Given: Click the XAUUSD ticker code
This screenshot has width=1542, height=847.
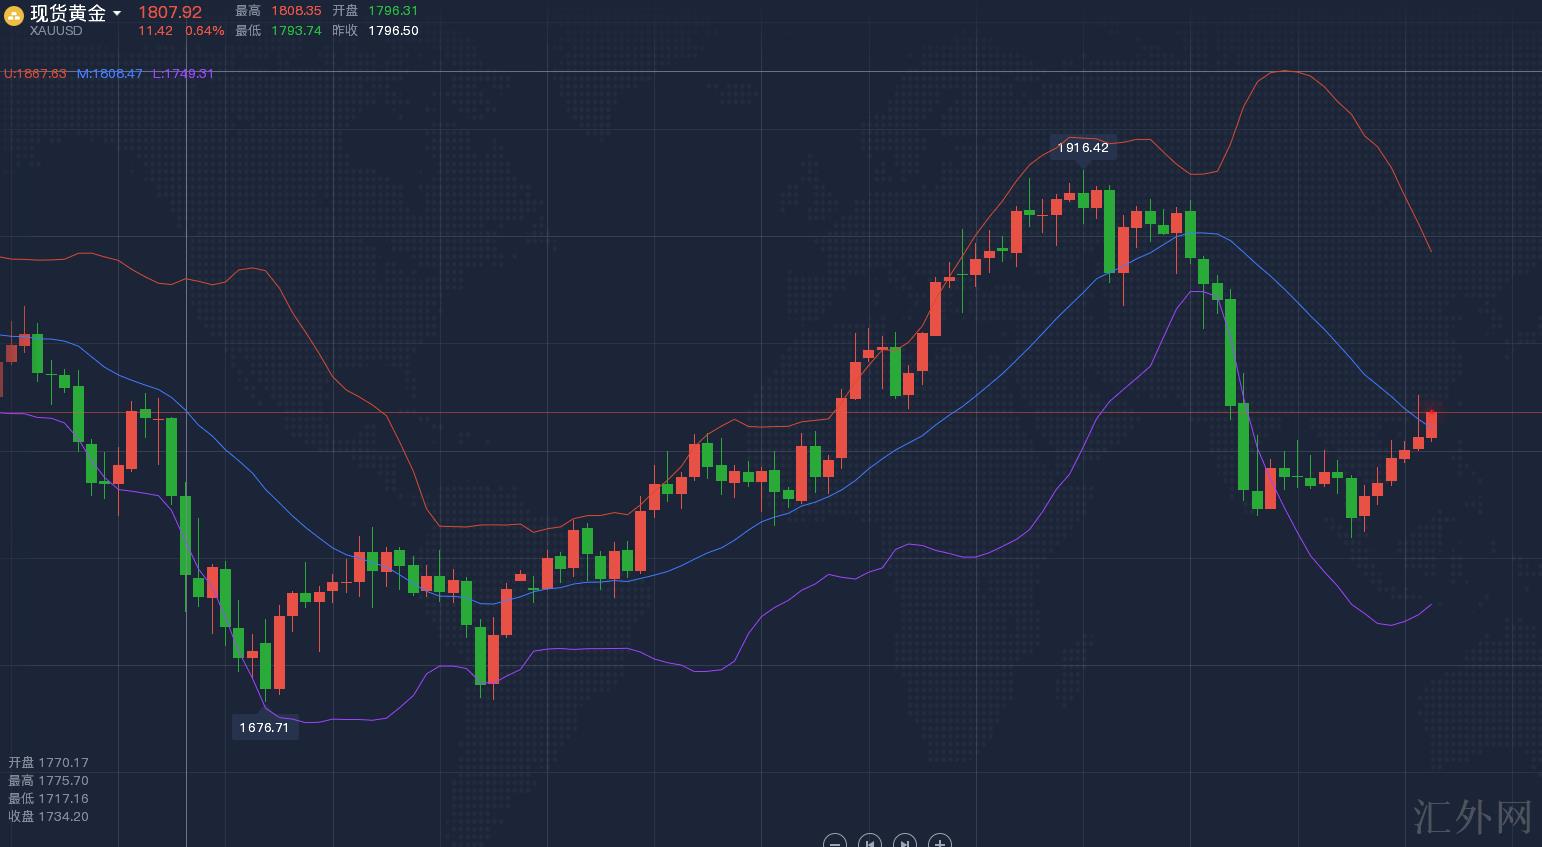Looking at the screenshot, I should [x=56, y=31].
